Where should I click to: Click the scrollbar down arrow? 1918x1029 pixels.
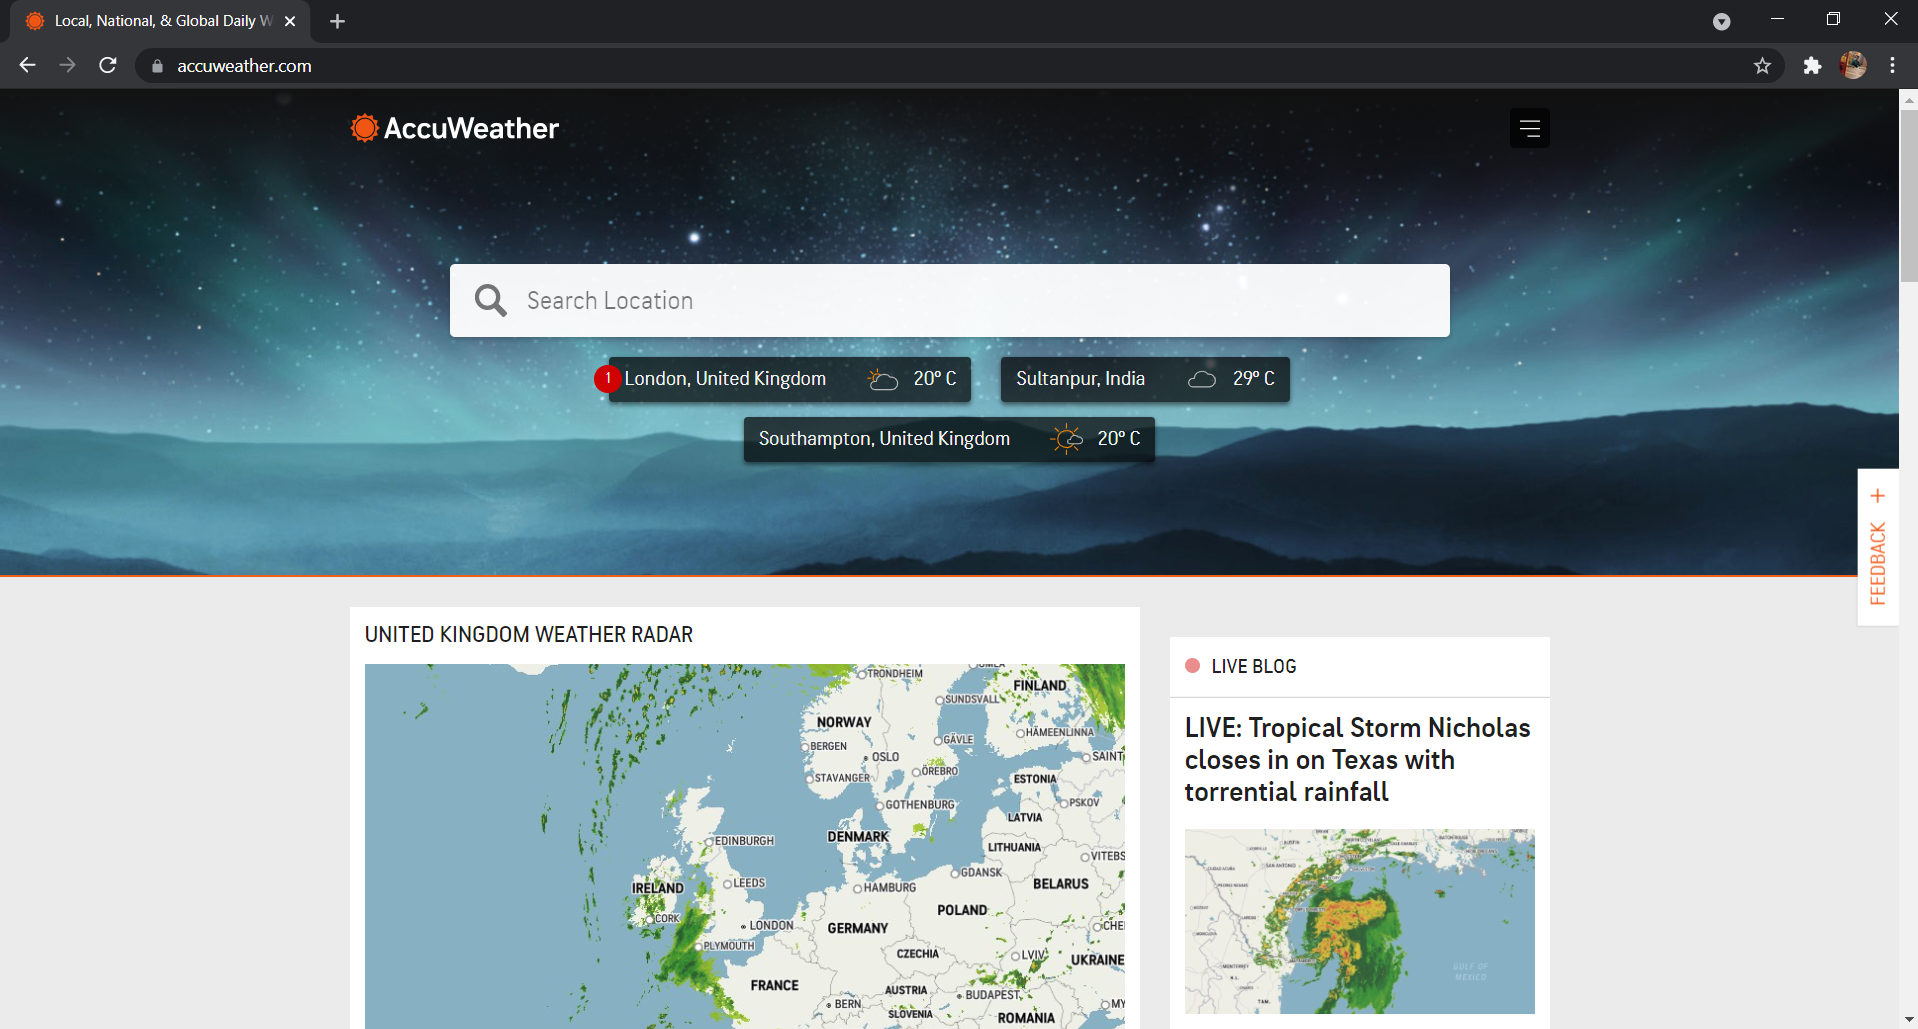[x=1908, y=1020]
